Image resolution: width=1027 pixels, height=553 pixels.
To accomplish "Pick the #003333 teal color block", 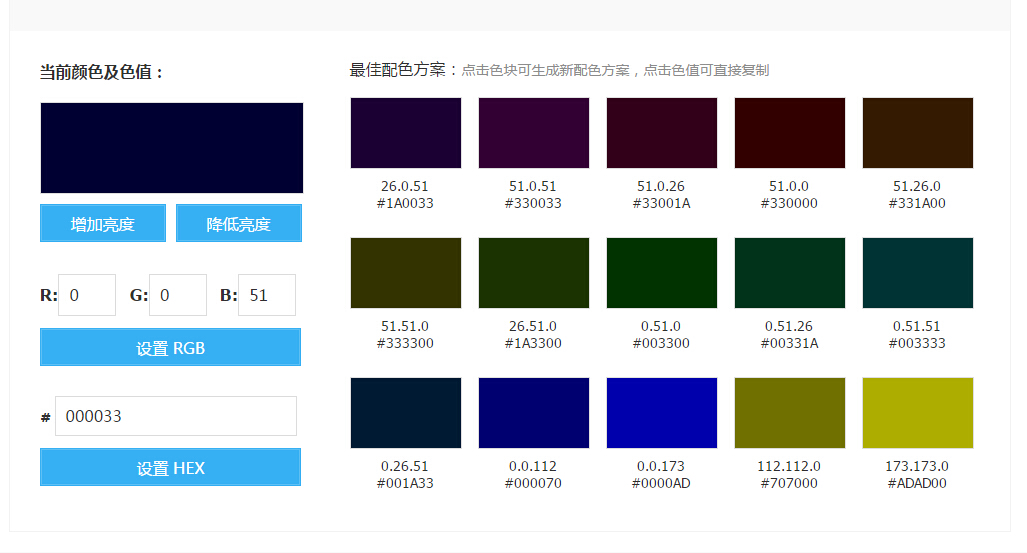I will 918,273.
